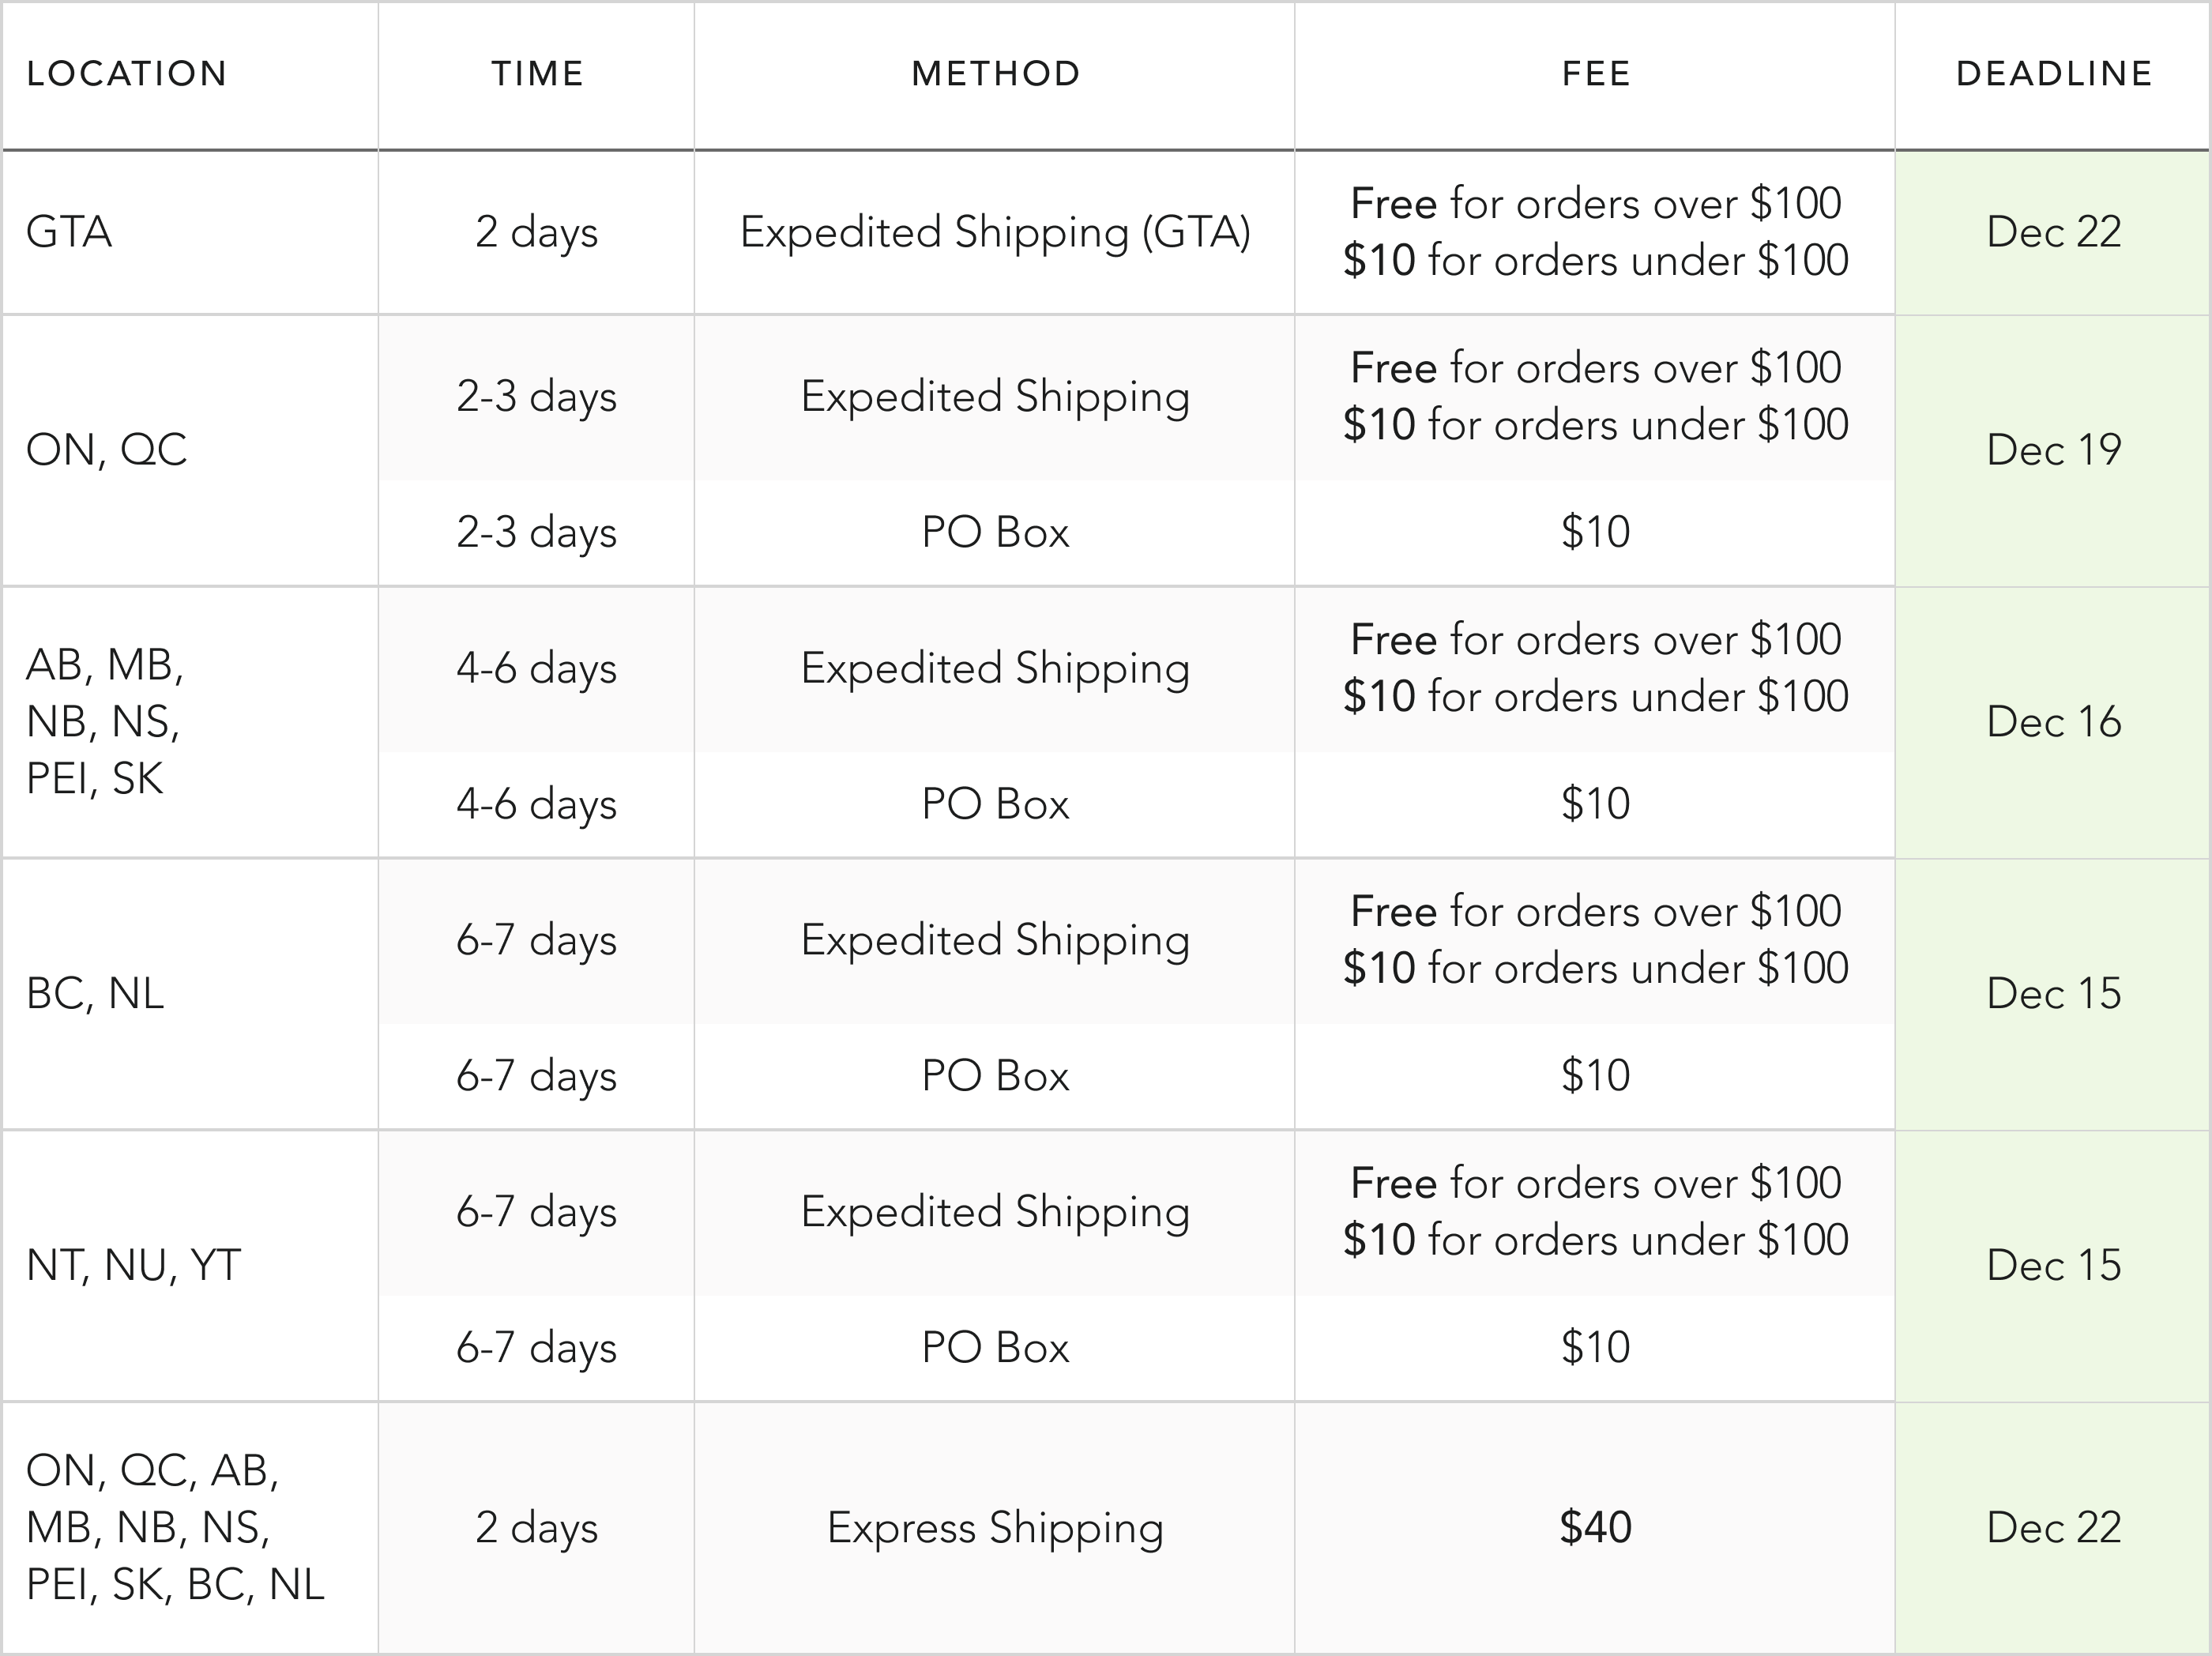Click the GTA row's Dec 22 deadline
The image size is (2212, 1656).
pos(2054,232)
